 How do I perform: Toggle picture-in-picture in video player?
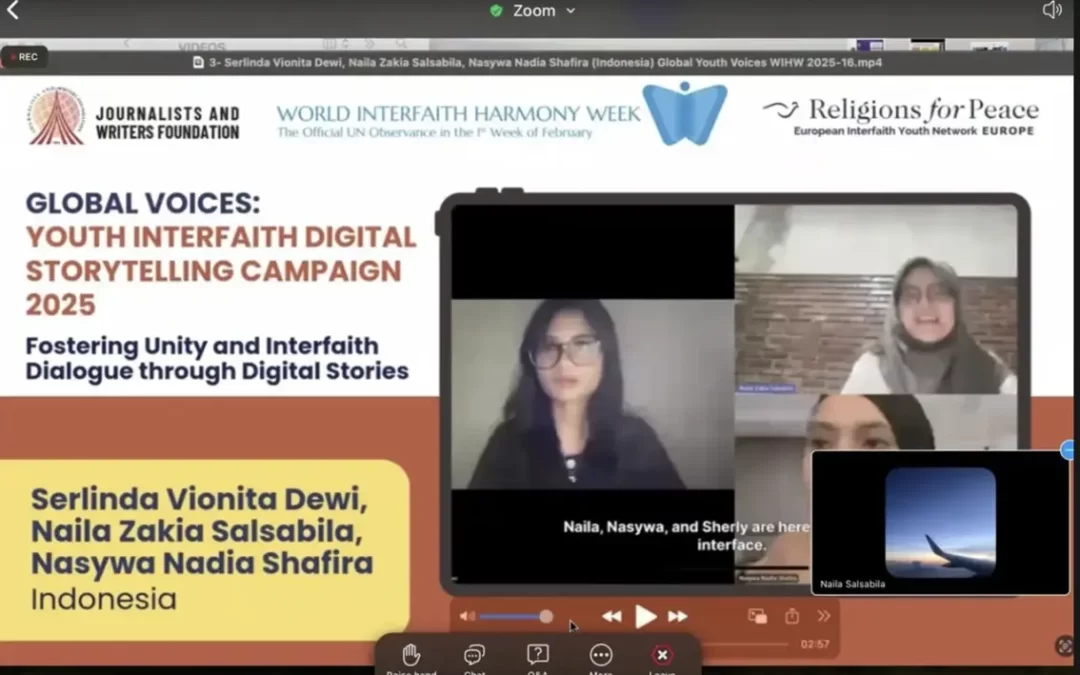tap(757, 616)
